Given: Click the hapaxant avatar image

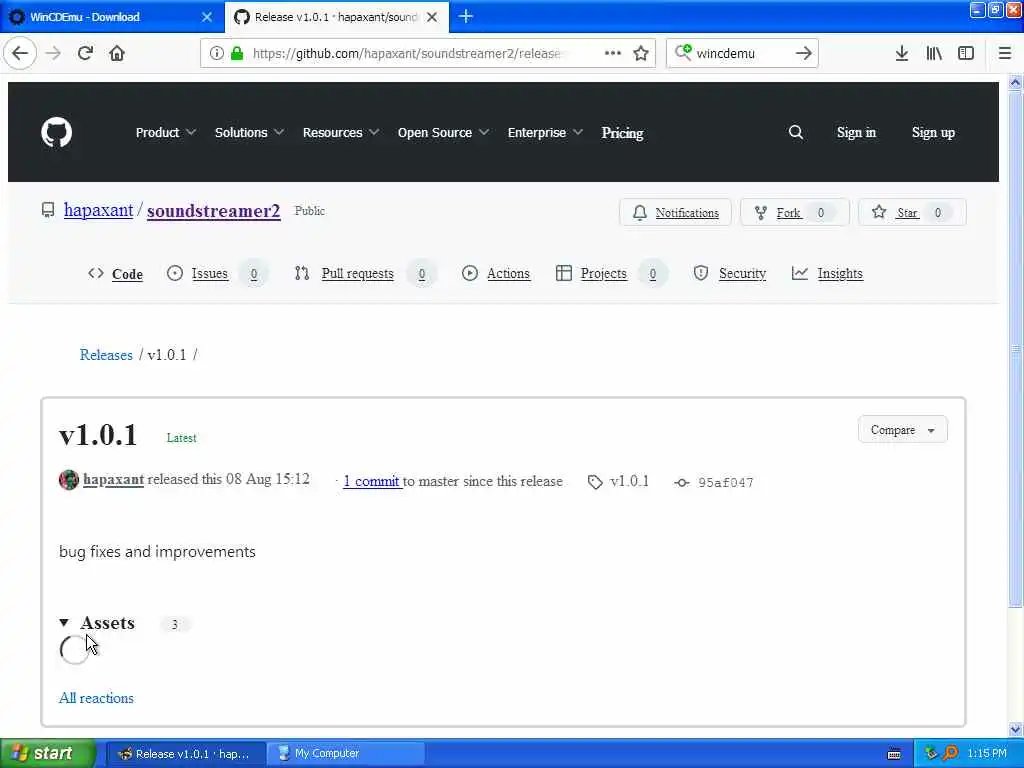Looking at the screenshot, I should (69, 480).
